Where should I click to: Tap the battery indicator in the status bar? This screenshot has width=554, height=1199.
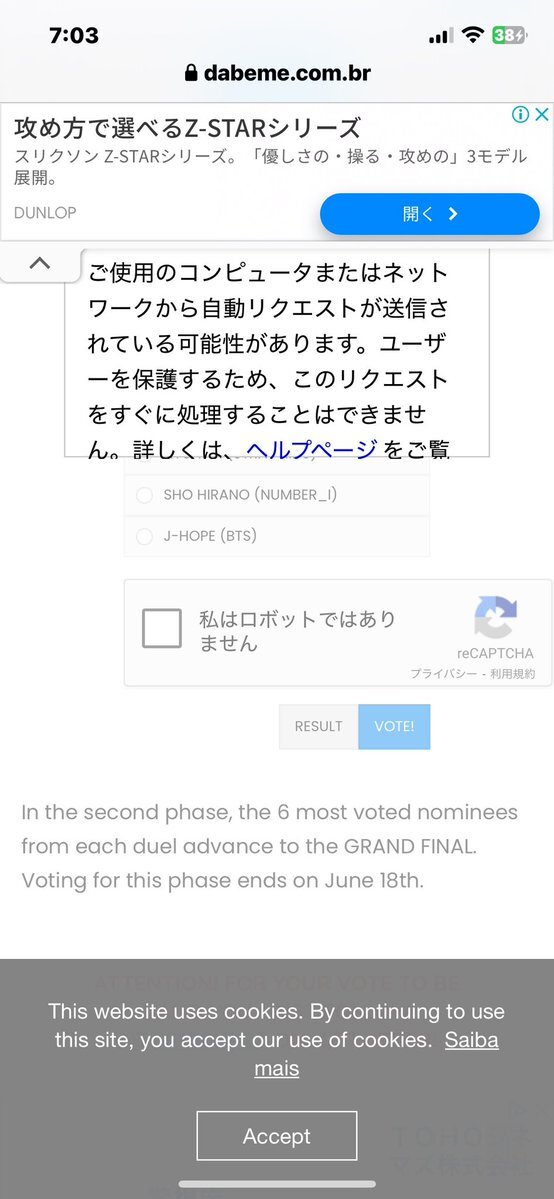coord(509,35)
